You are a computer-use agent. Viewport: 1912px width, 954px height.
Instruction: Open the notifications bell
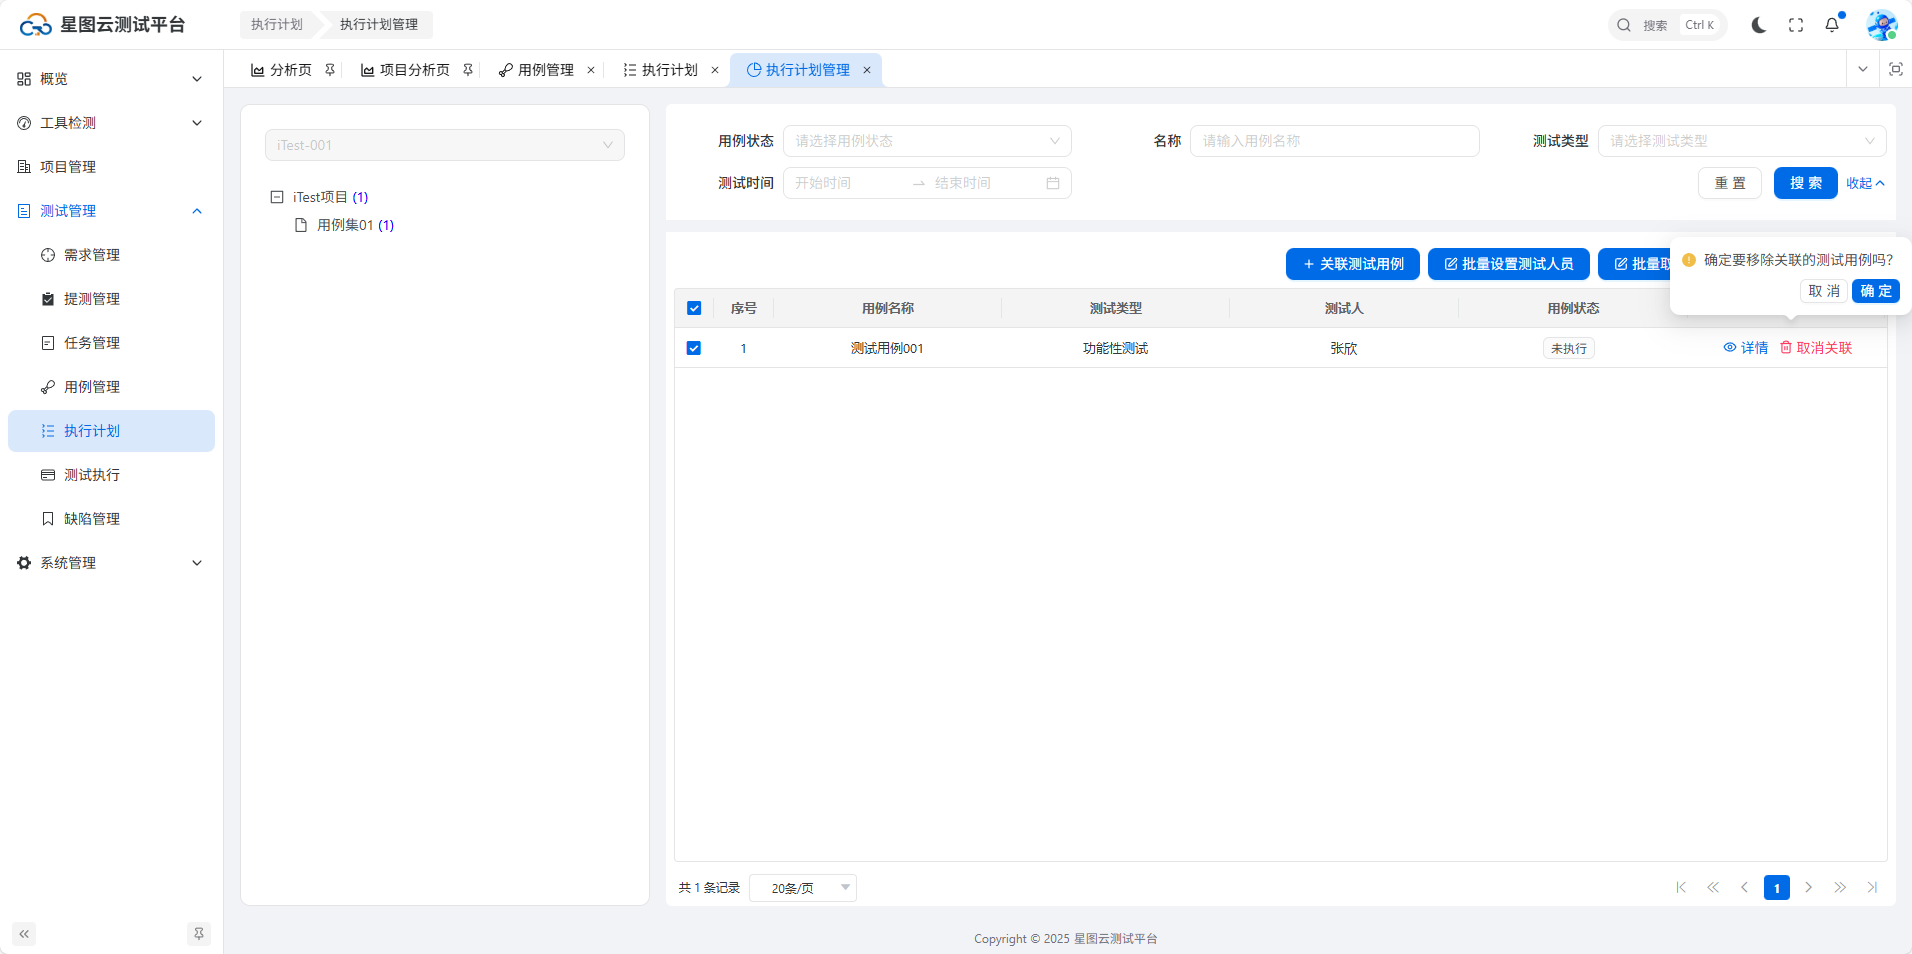1832,25
